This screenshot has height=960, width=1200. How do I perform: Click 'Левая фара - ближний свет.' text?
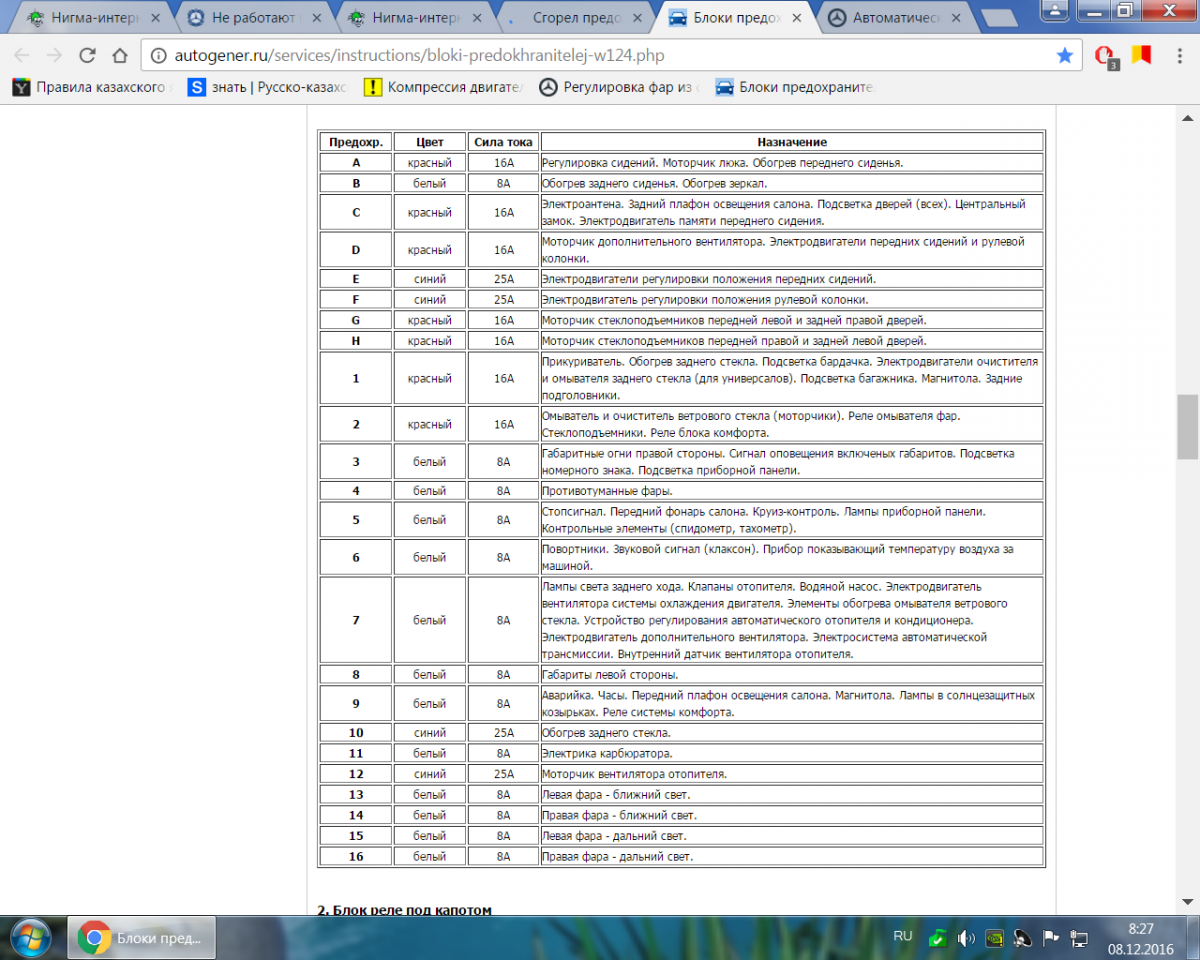coord(616,795)
